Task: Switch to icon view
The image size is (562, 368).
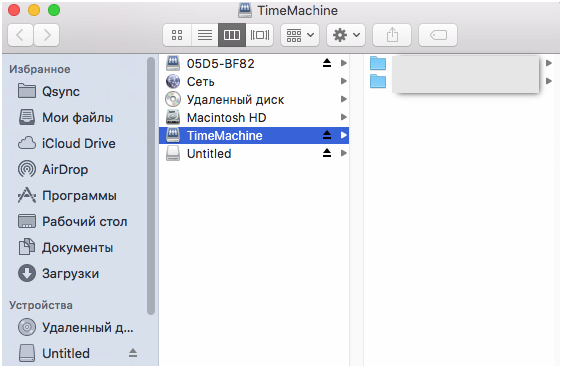Action: pos(177,35)
